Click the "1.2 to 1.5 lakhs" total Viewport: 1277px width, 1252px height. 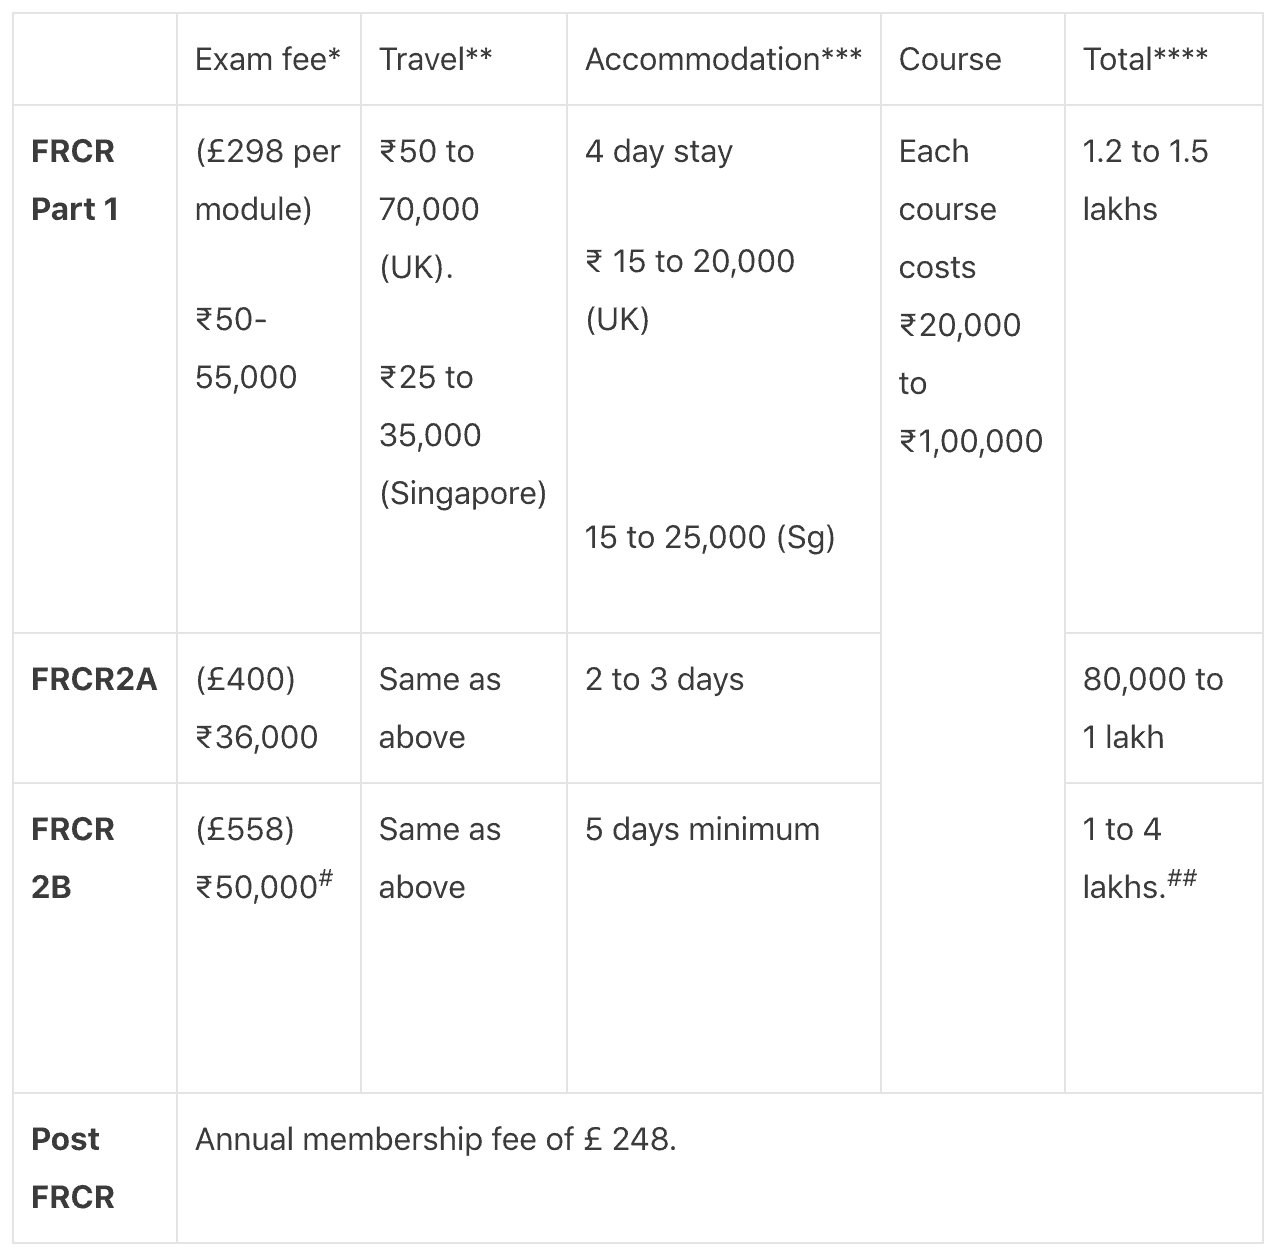[x=1144, y=180]
